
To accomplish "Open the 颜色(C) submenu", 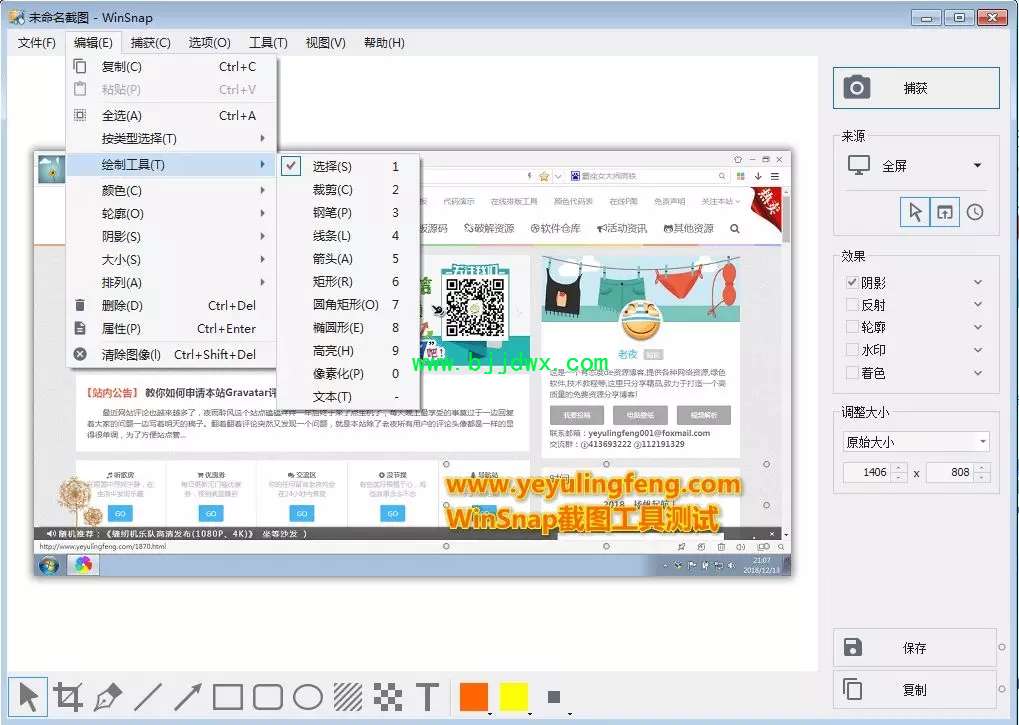I will (x=172, y=190).
